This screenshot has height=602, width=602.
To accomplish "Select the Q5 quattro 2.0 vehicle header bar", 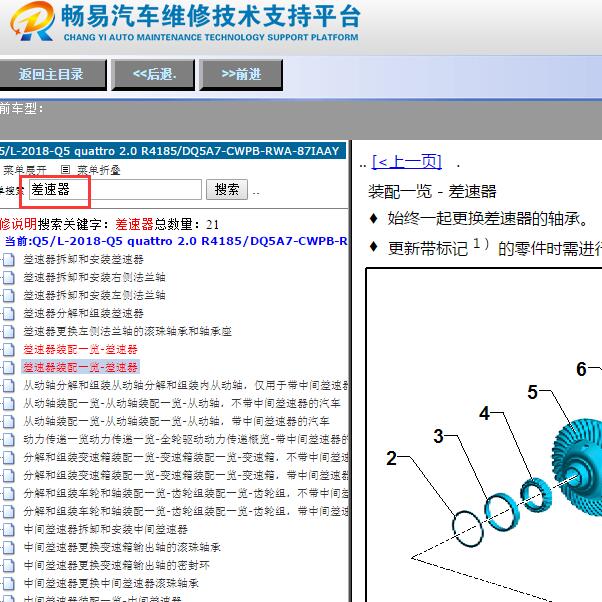I will pyautogui.click(x=173, y=150).
